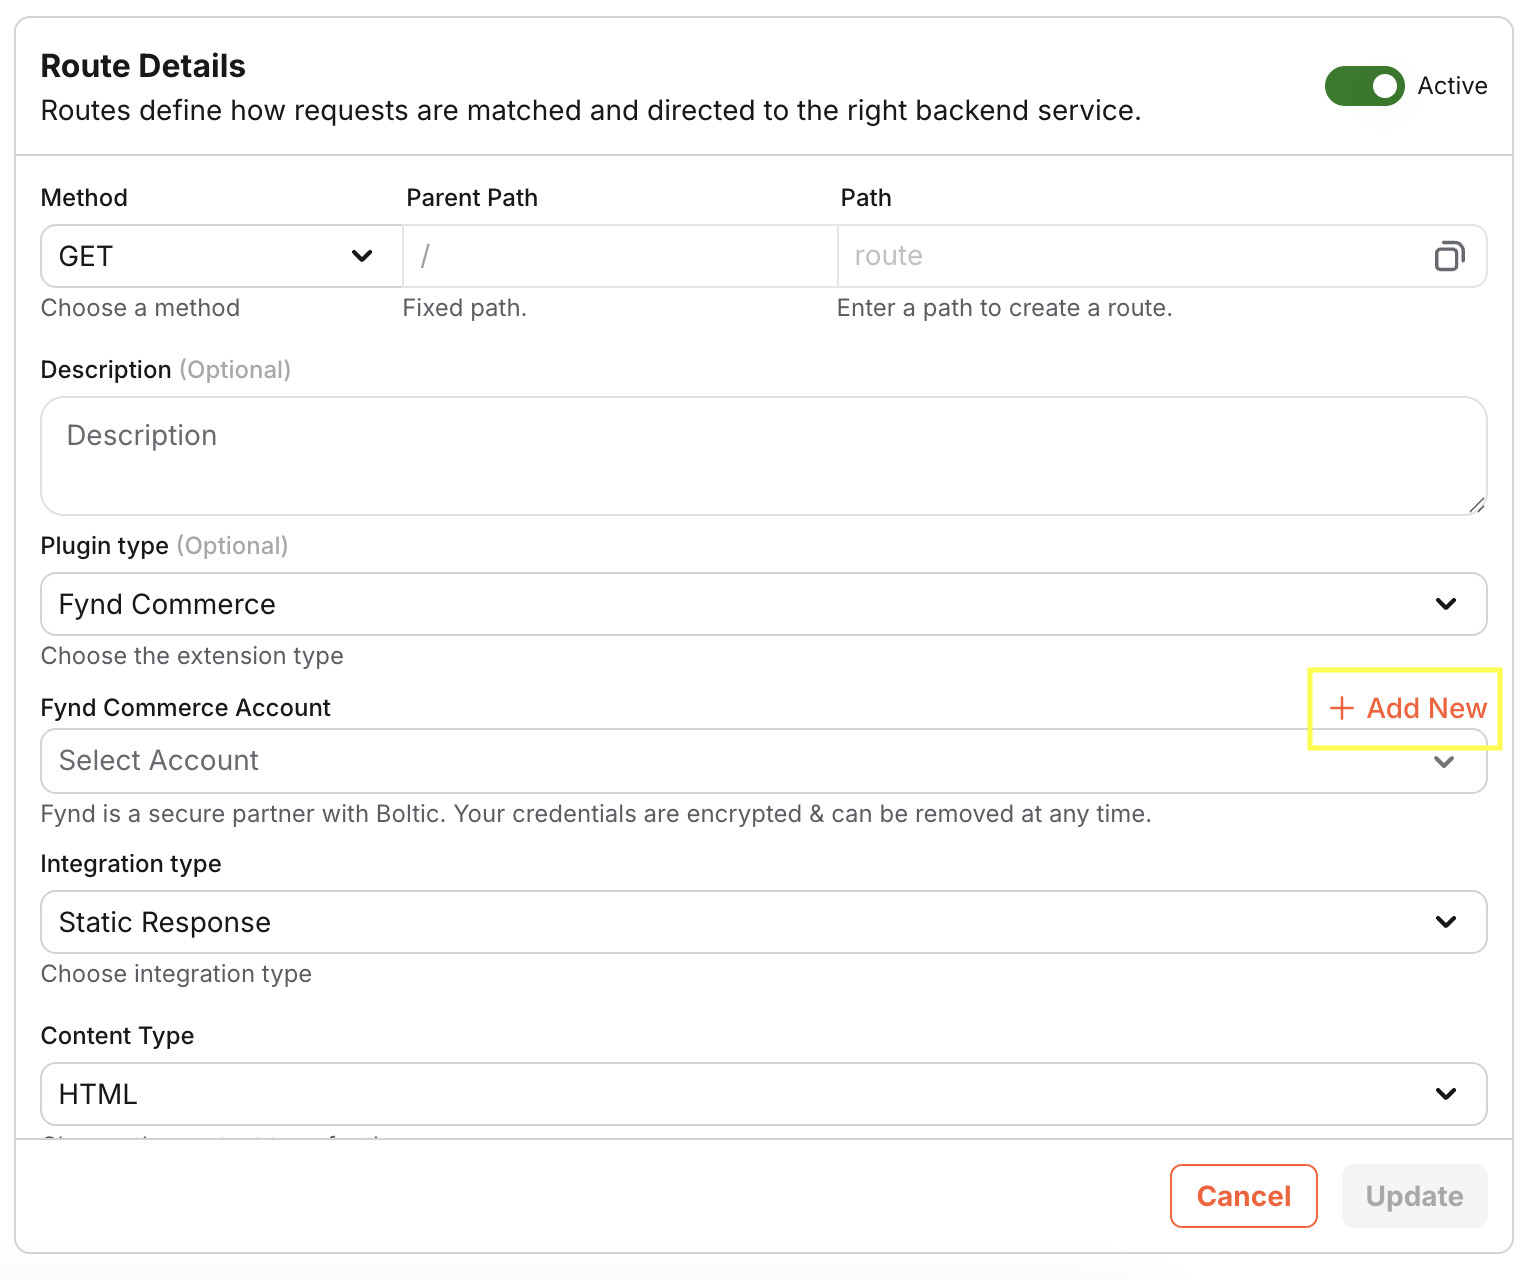Screen dimensions: 1534x1280
Task: Click the Cancel button
Action: [1244, 1196]
